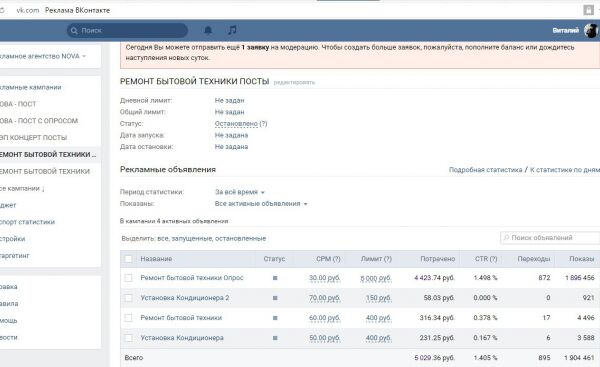Expand the агентство NOVA account dropdown
The height and width of the screenshot is (367, 600).
43,56
